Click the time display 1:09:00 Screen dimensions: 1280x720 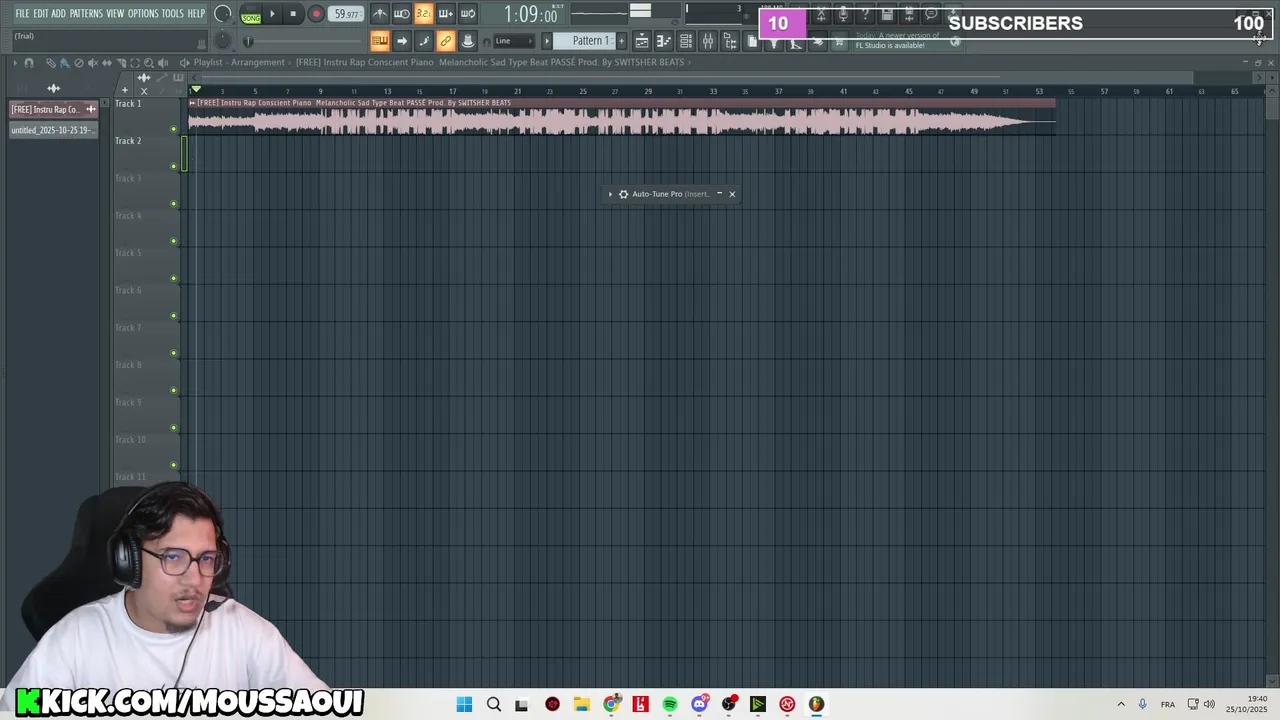pos(530,14)
